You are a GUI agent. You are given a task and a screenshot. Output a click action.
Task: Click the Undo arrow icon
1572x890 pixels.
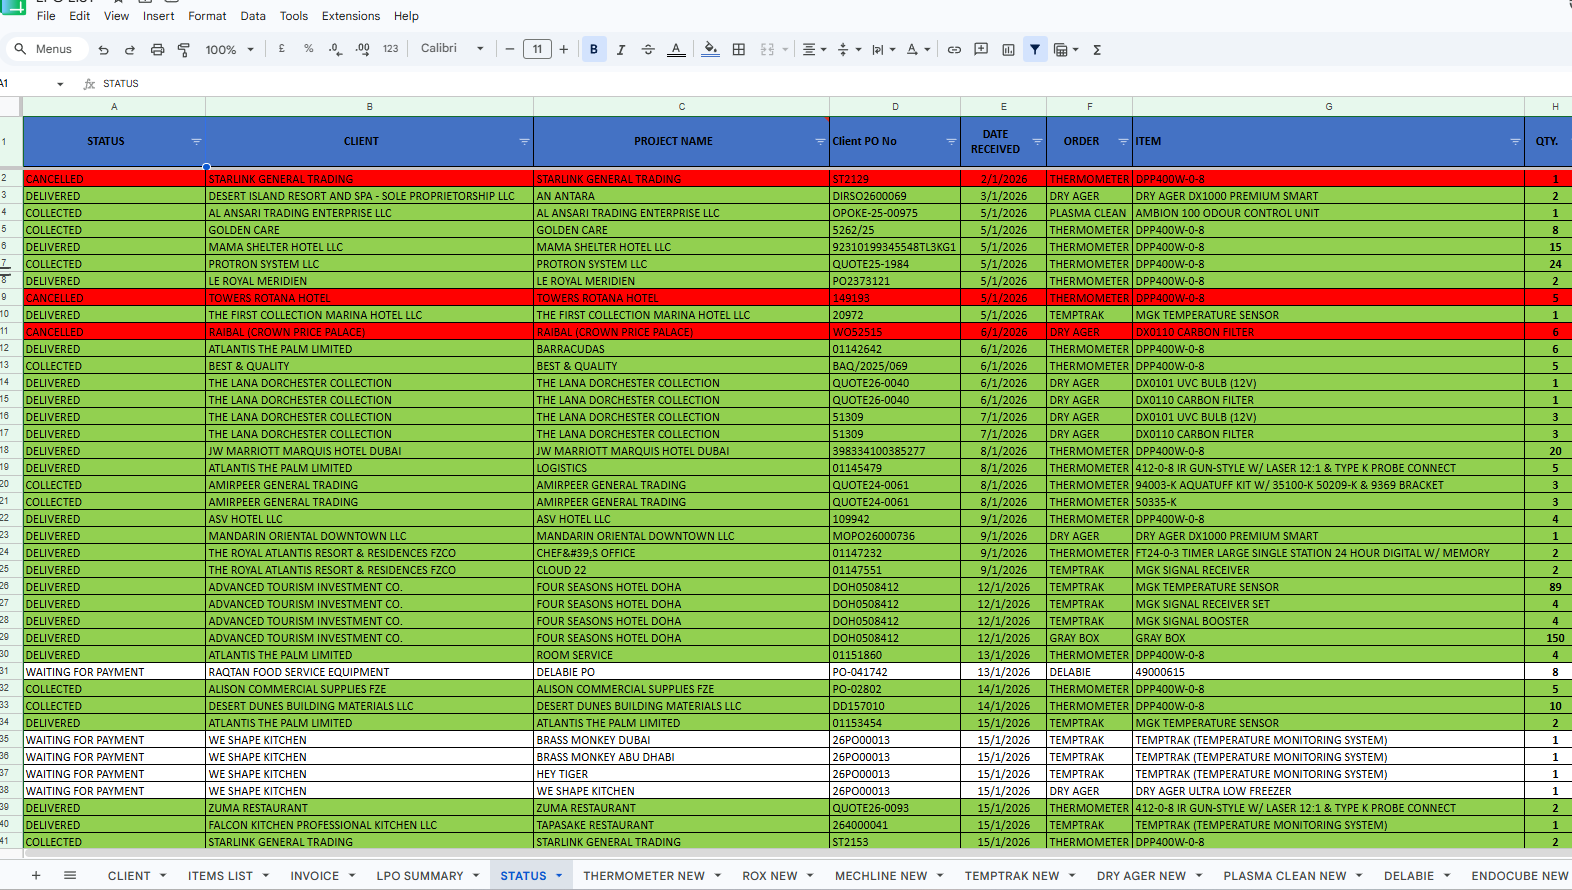(x=103, y=49)
